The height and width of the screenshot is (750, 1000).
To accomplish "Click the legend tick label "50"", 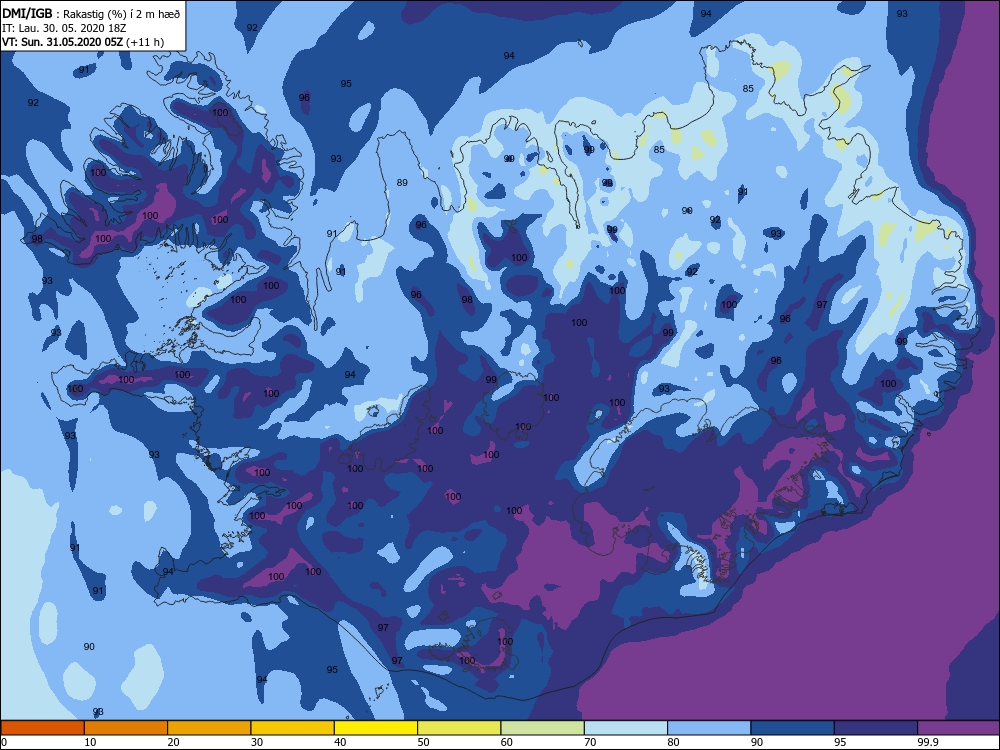I will [423, 742].
